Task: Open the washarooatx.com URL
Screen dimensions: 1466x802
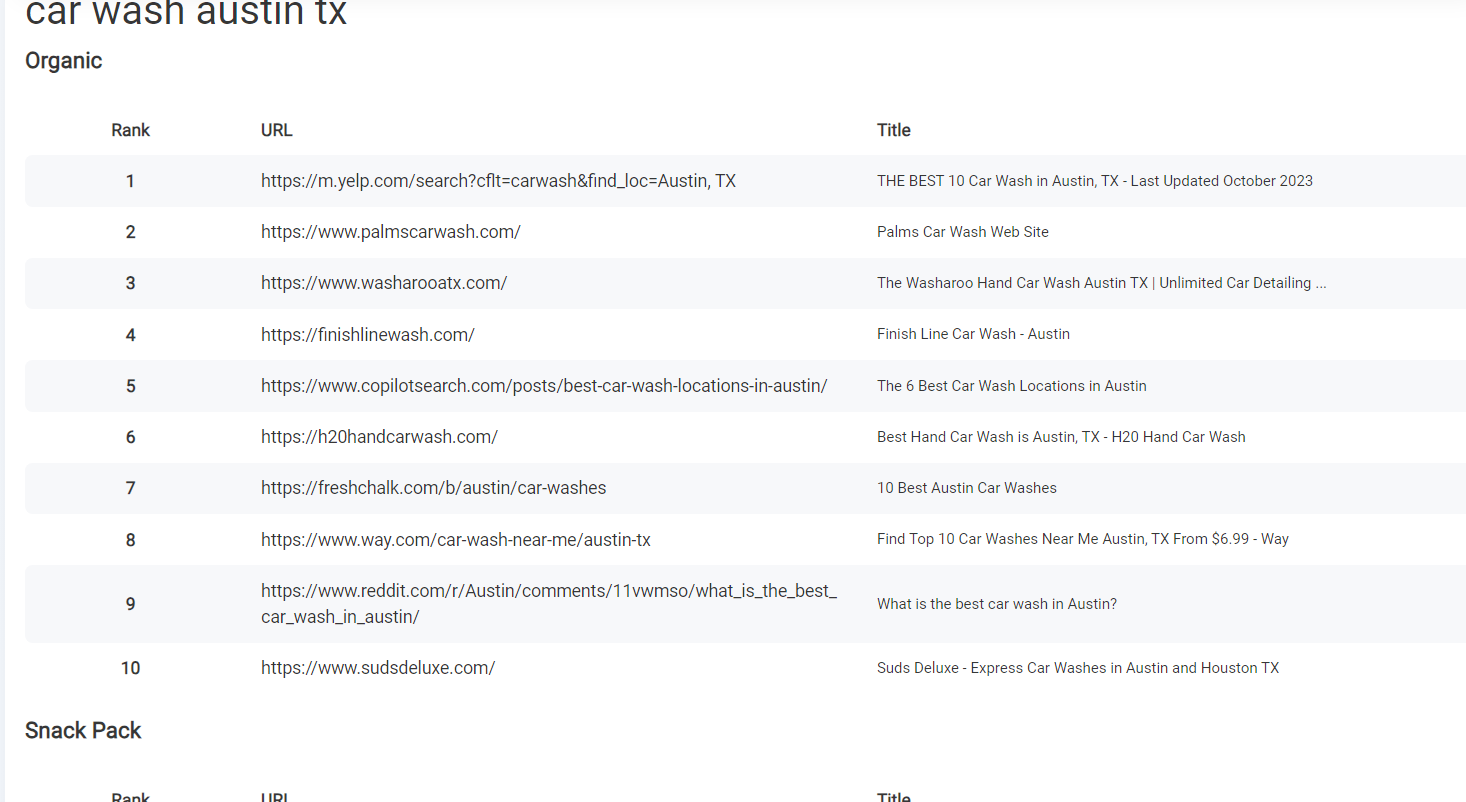Action: 384,283
